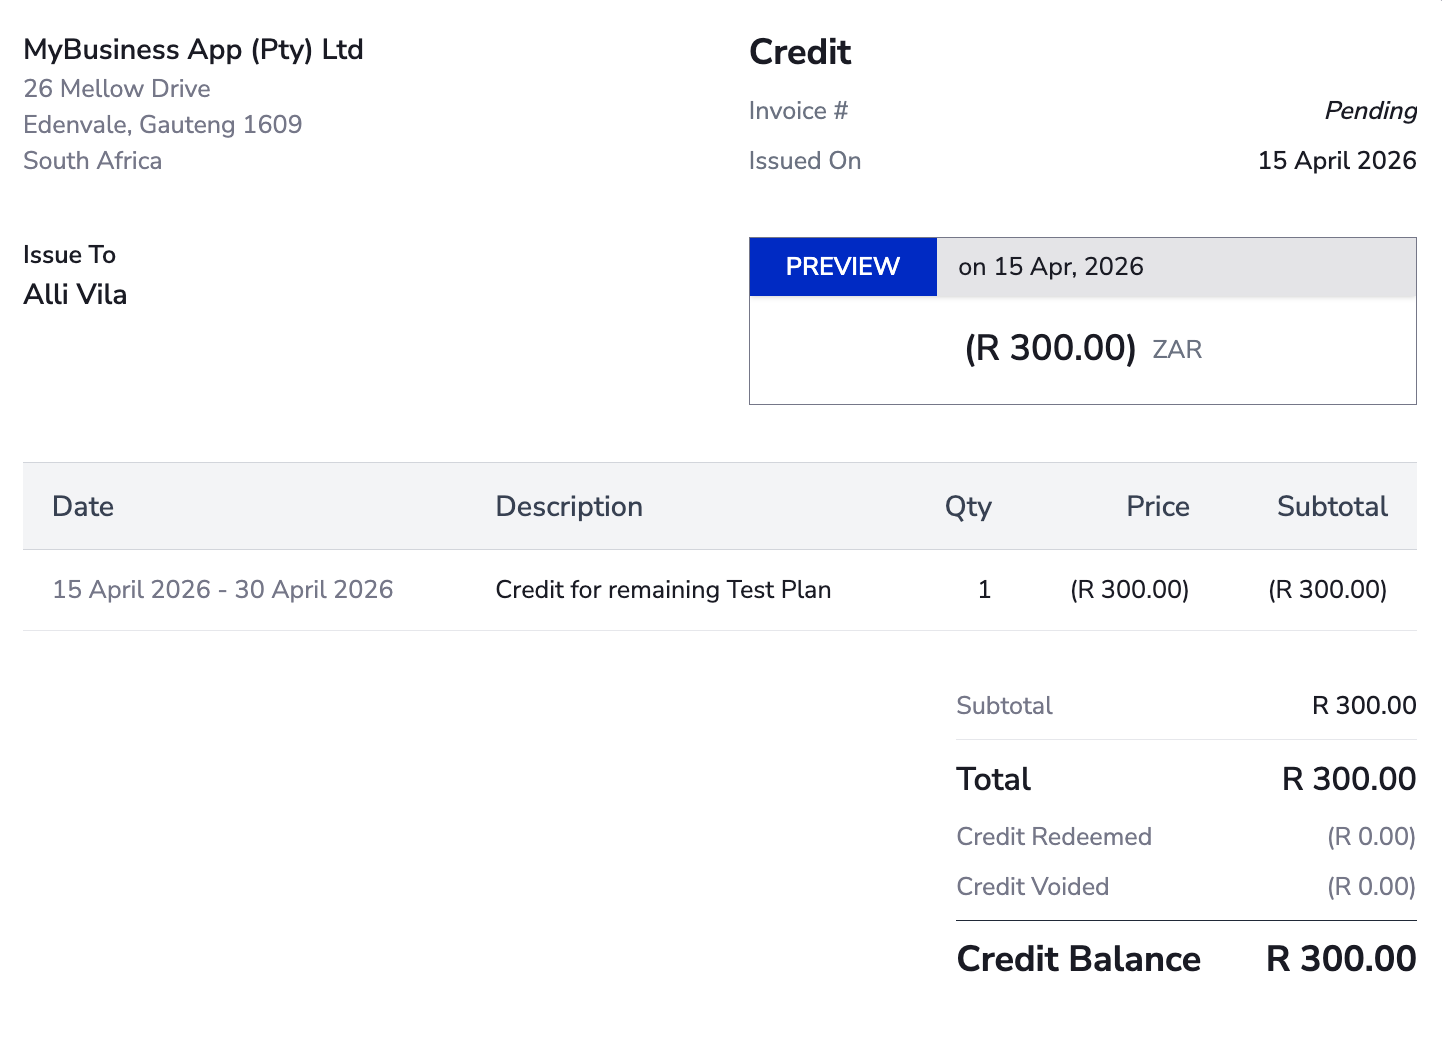Click the Total R 300.00 amount

pyautogui.click(x=1348, y=779)
